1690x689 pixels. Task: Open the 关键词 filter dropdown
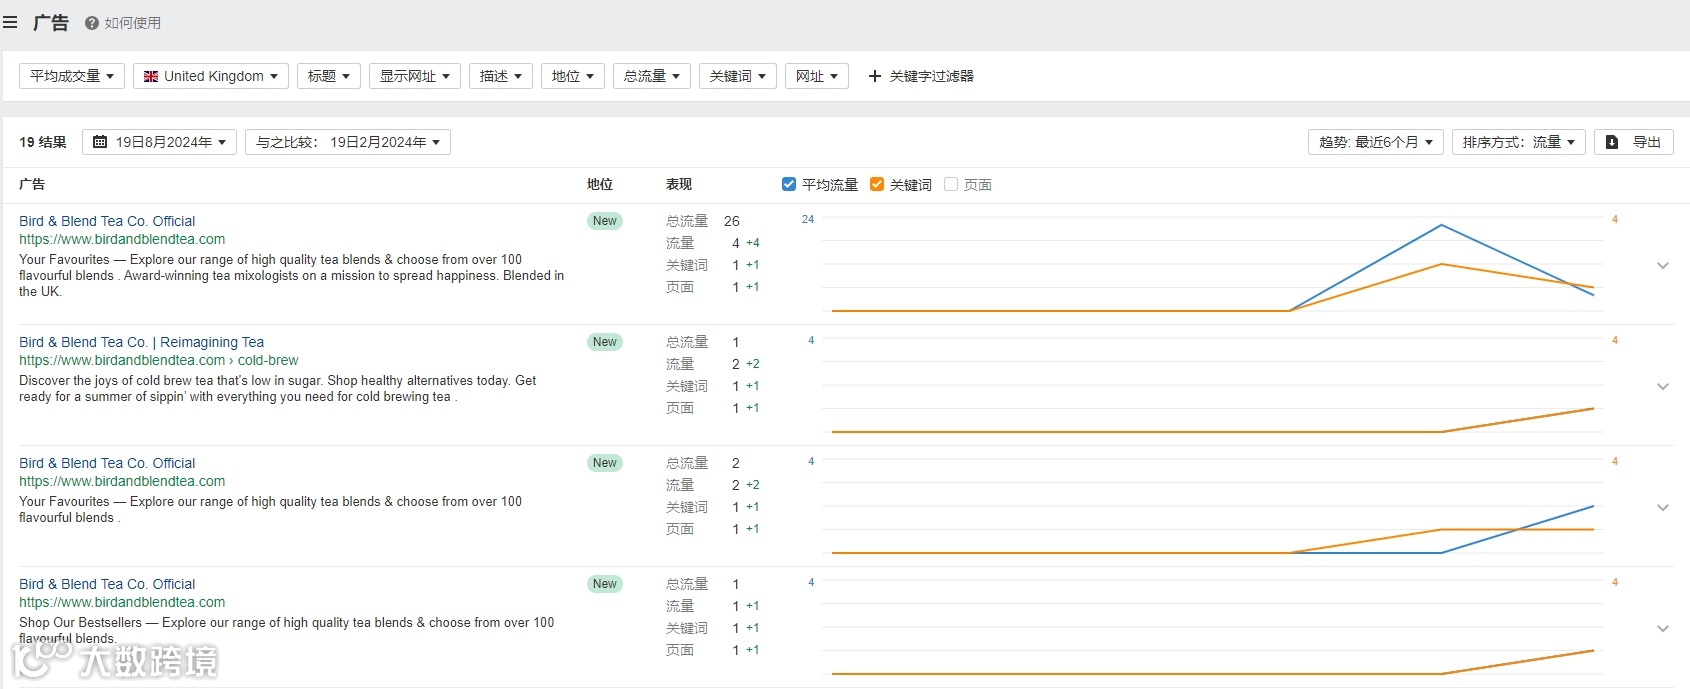point(738,76)
